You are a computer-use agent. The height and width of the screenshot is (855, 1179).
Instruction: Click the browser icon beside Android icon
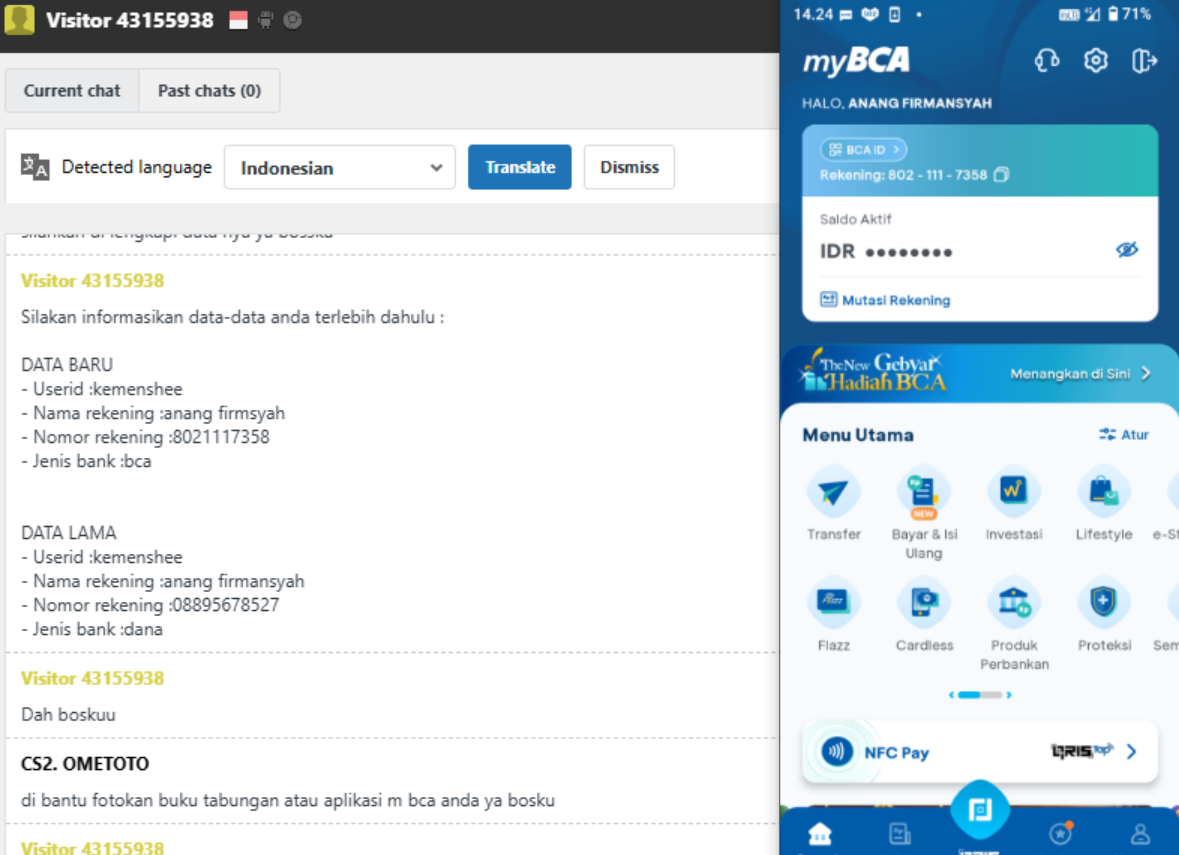[x=292, y=20]
